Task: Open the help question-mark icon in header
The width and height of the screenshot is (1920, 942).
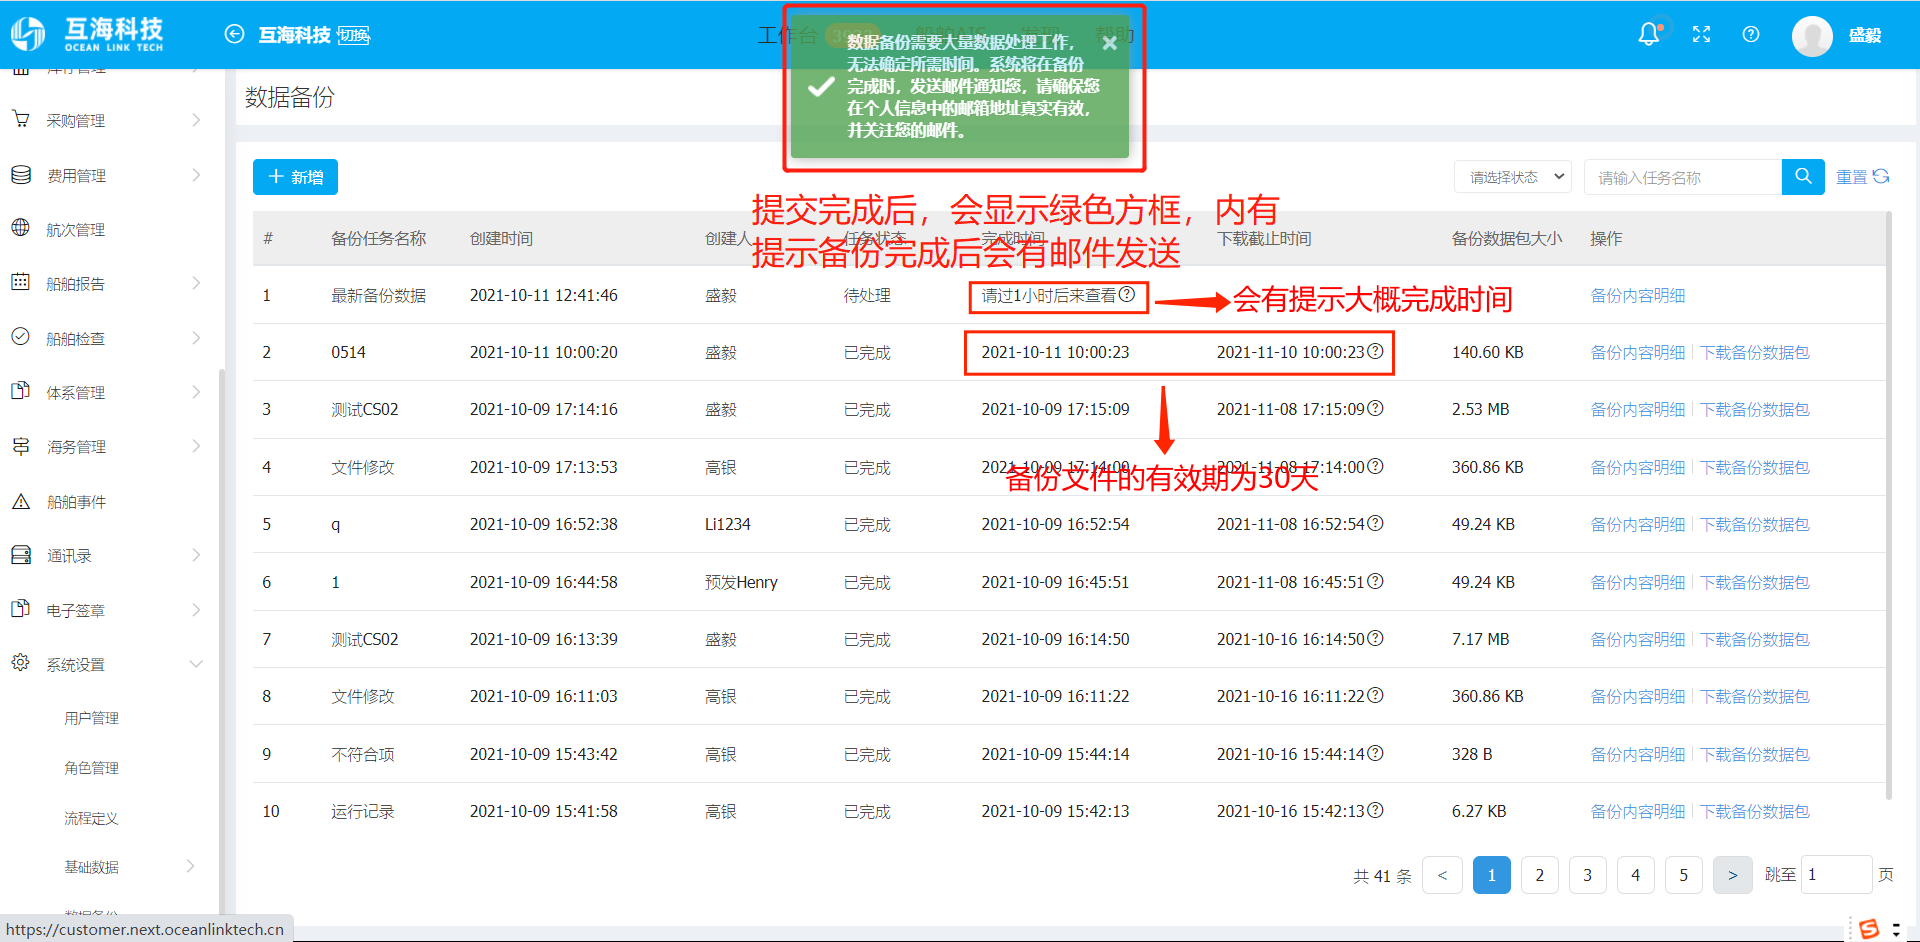Action: (1751, 34)
